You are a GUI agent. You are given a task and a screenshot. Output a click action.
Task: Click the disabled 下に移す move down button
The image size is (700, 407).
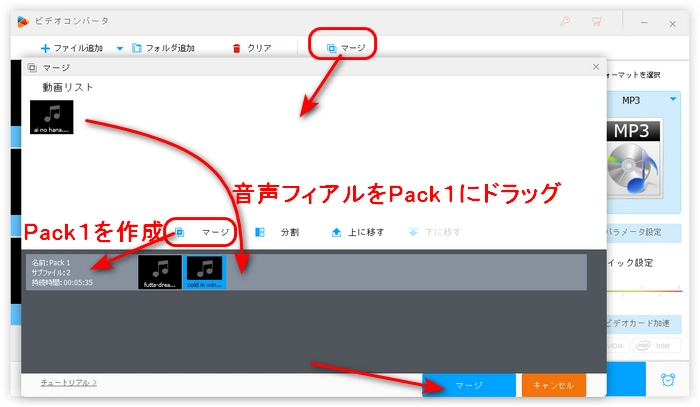tap(434, 232)
